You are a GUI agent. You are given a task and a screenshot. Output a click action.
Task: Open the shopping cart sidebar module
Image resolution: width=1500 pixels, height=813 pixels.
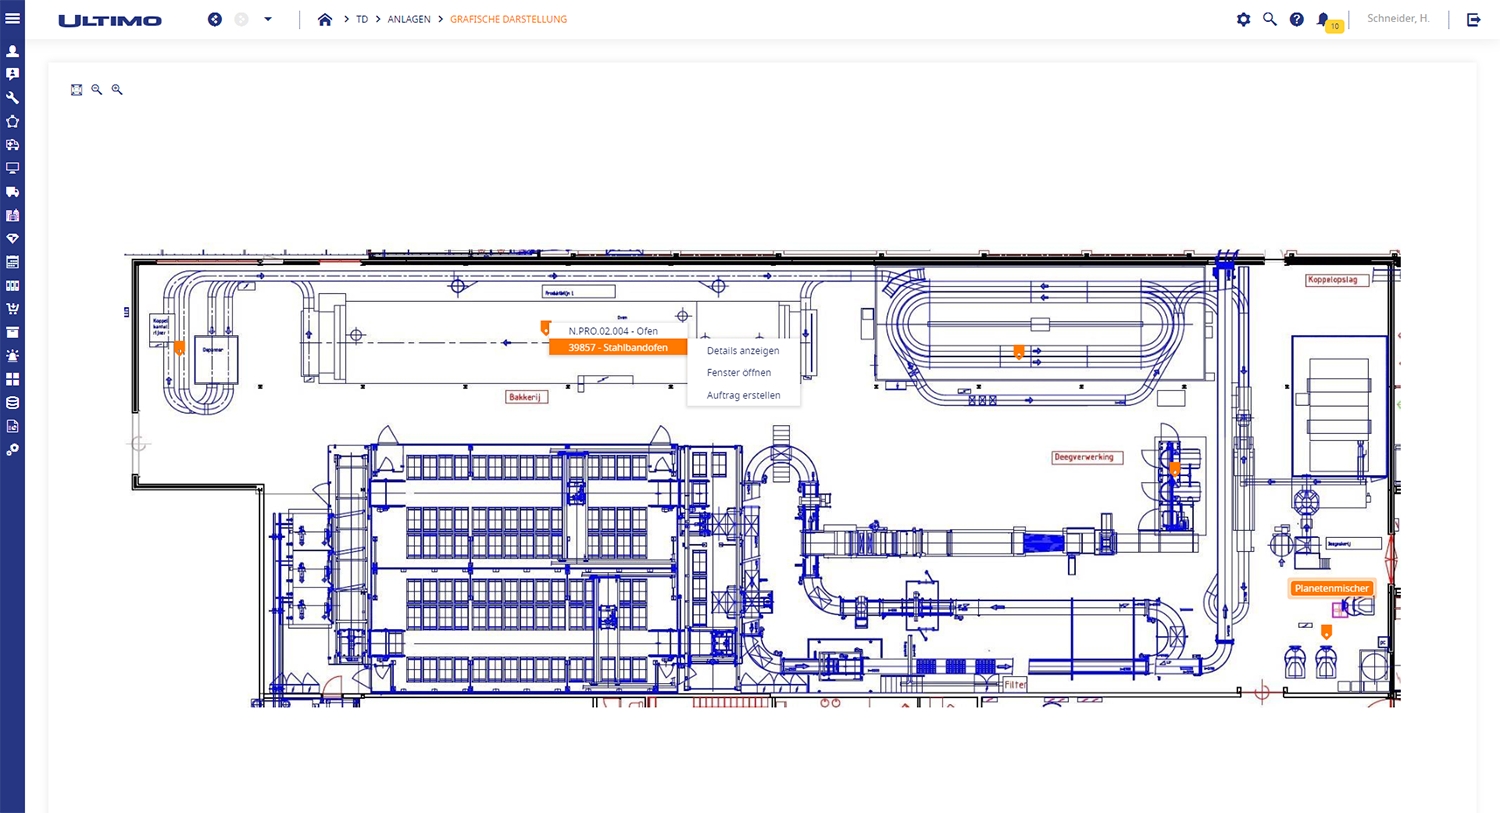point(12,309)
